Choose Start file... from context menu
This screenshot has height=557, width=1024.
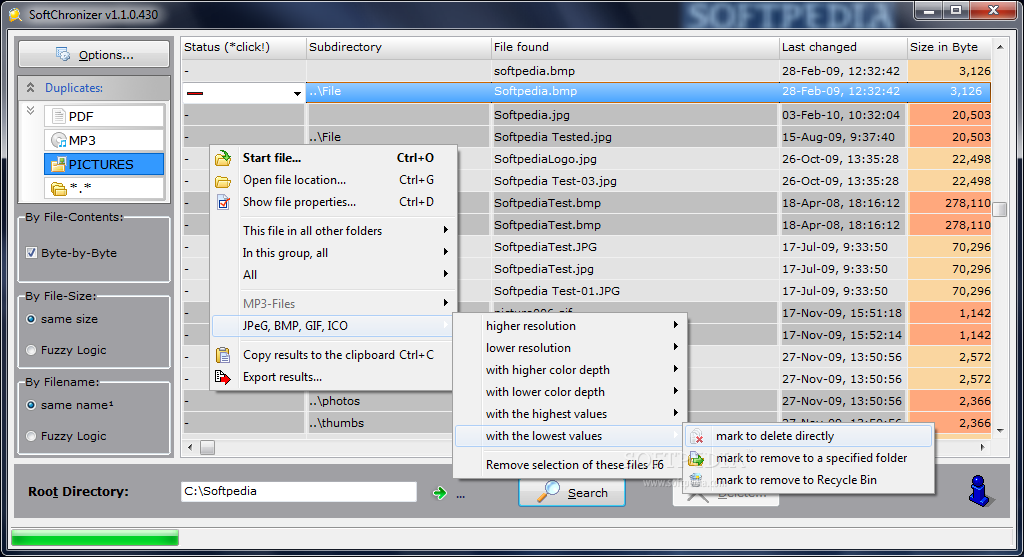[334, 158]
